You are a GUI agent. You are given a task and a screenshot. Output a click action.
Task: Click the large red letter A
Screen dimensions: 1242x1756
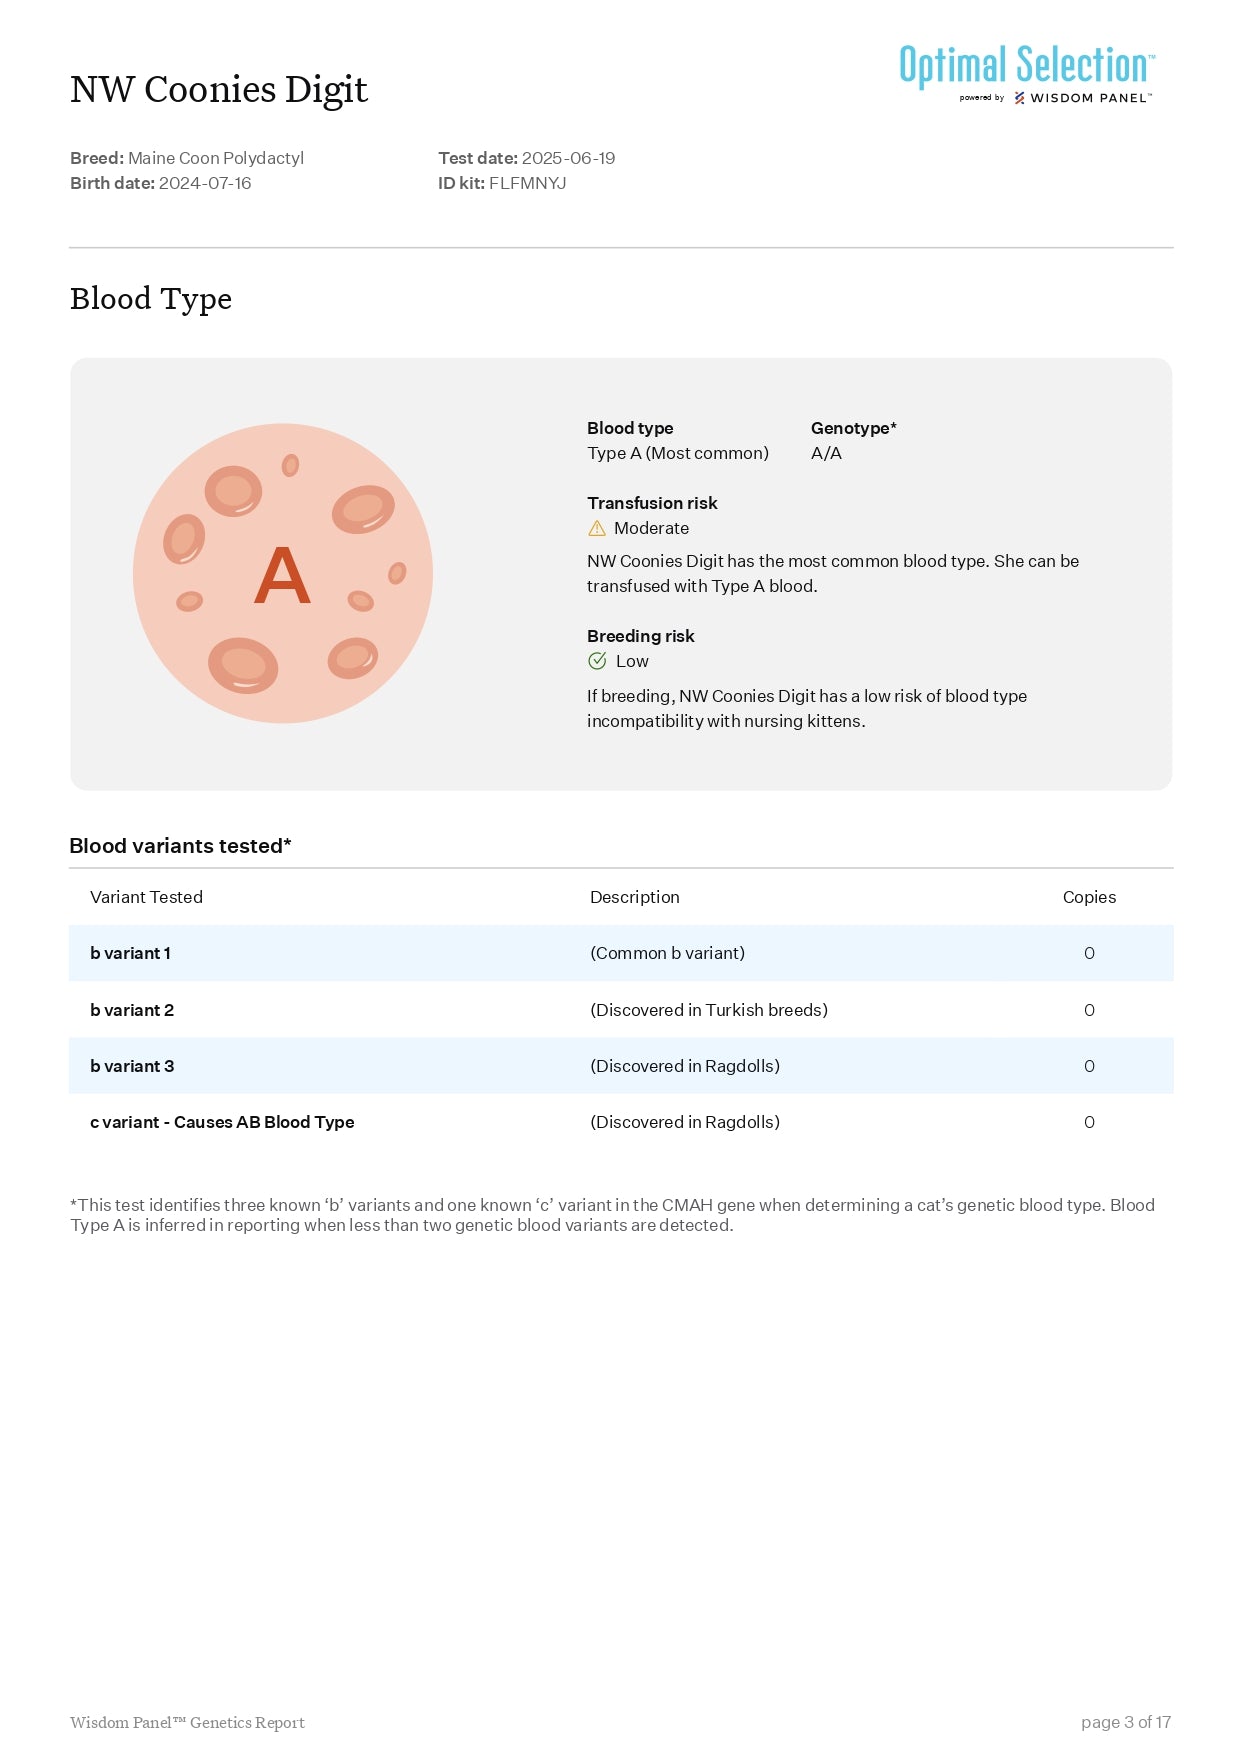(x=282, y=576)
